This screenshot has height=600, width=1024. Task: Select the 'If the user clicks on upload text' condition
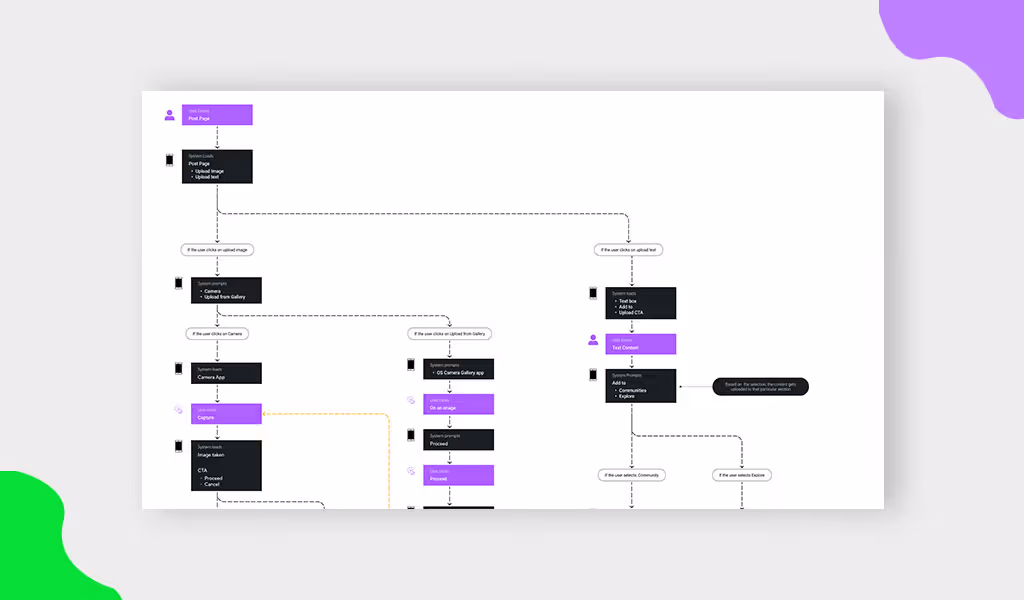tap(628, 250)
